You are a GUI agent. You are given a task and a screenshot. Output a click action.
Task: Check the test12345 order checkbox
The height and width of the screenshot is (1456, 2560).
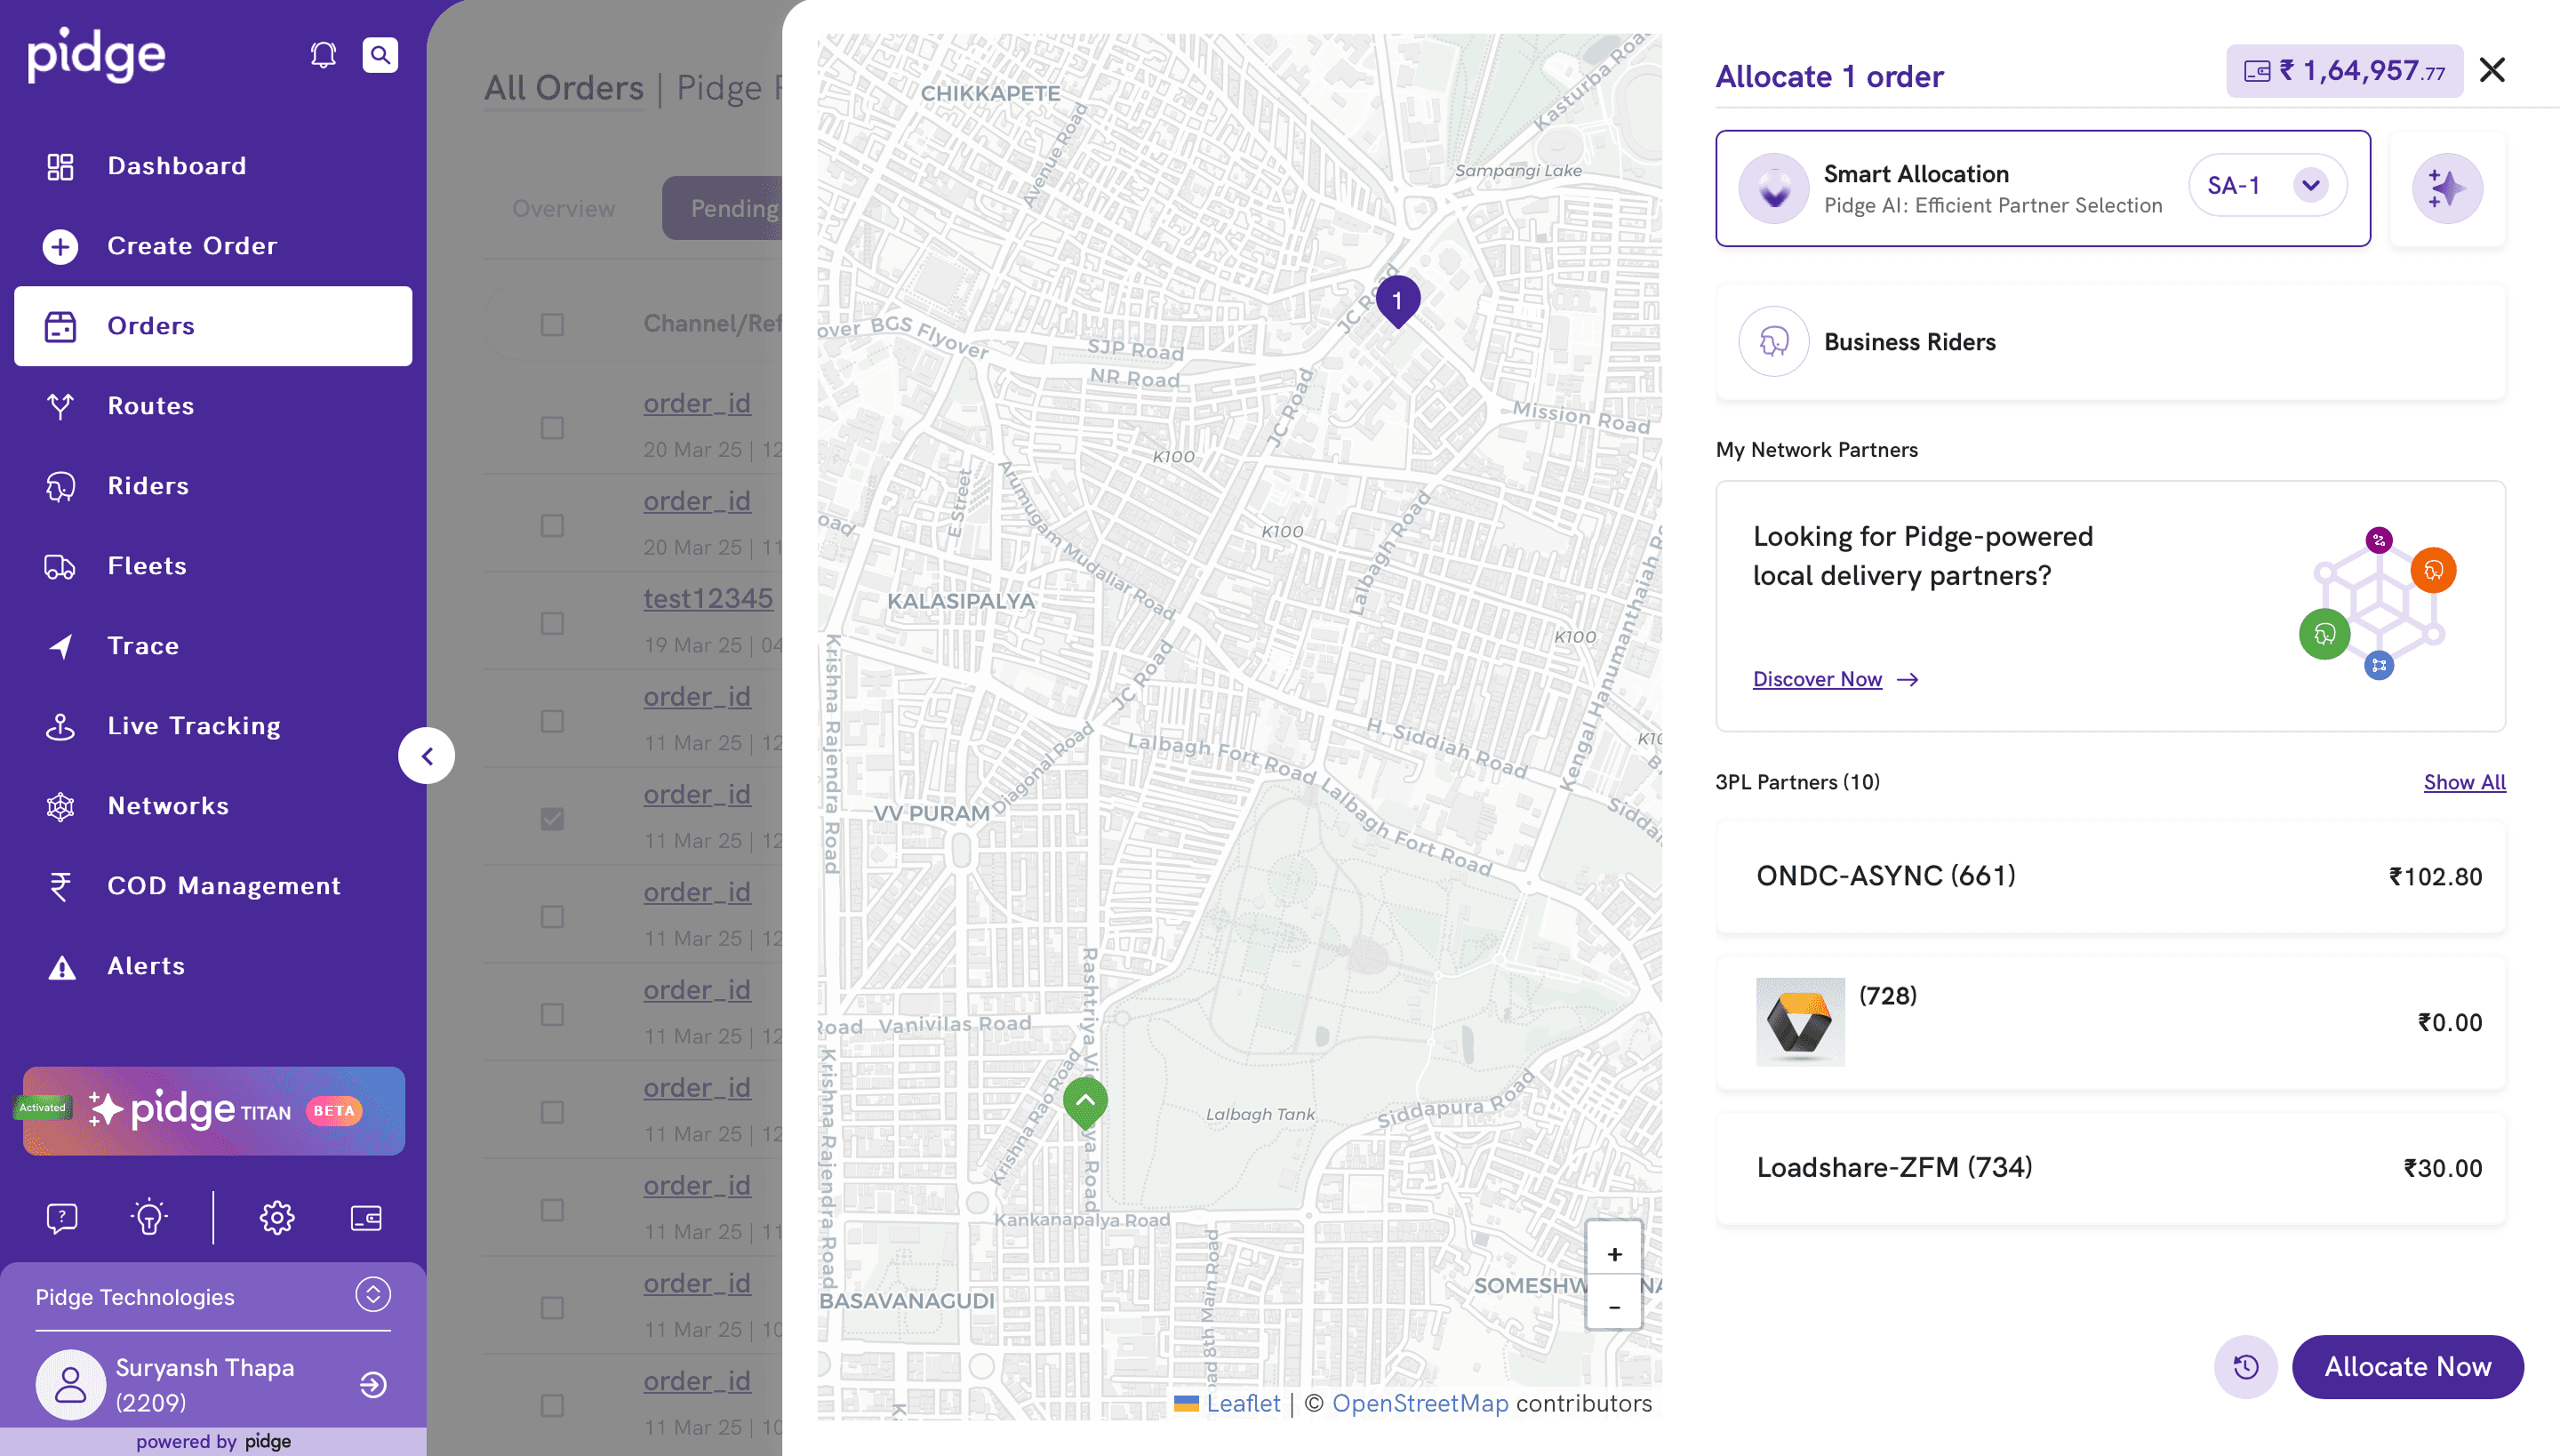pos(552,623)
